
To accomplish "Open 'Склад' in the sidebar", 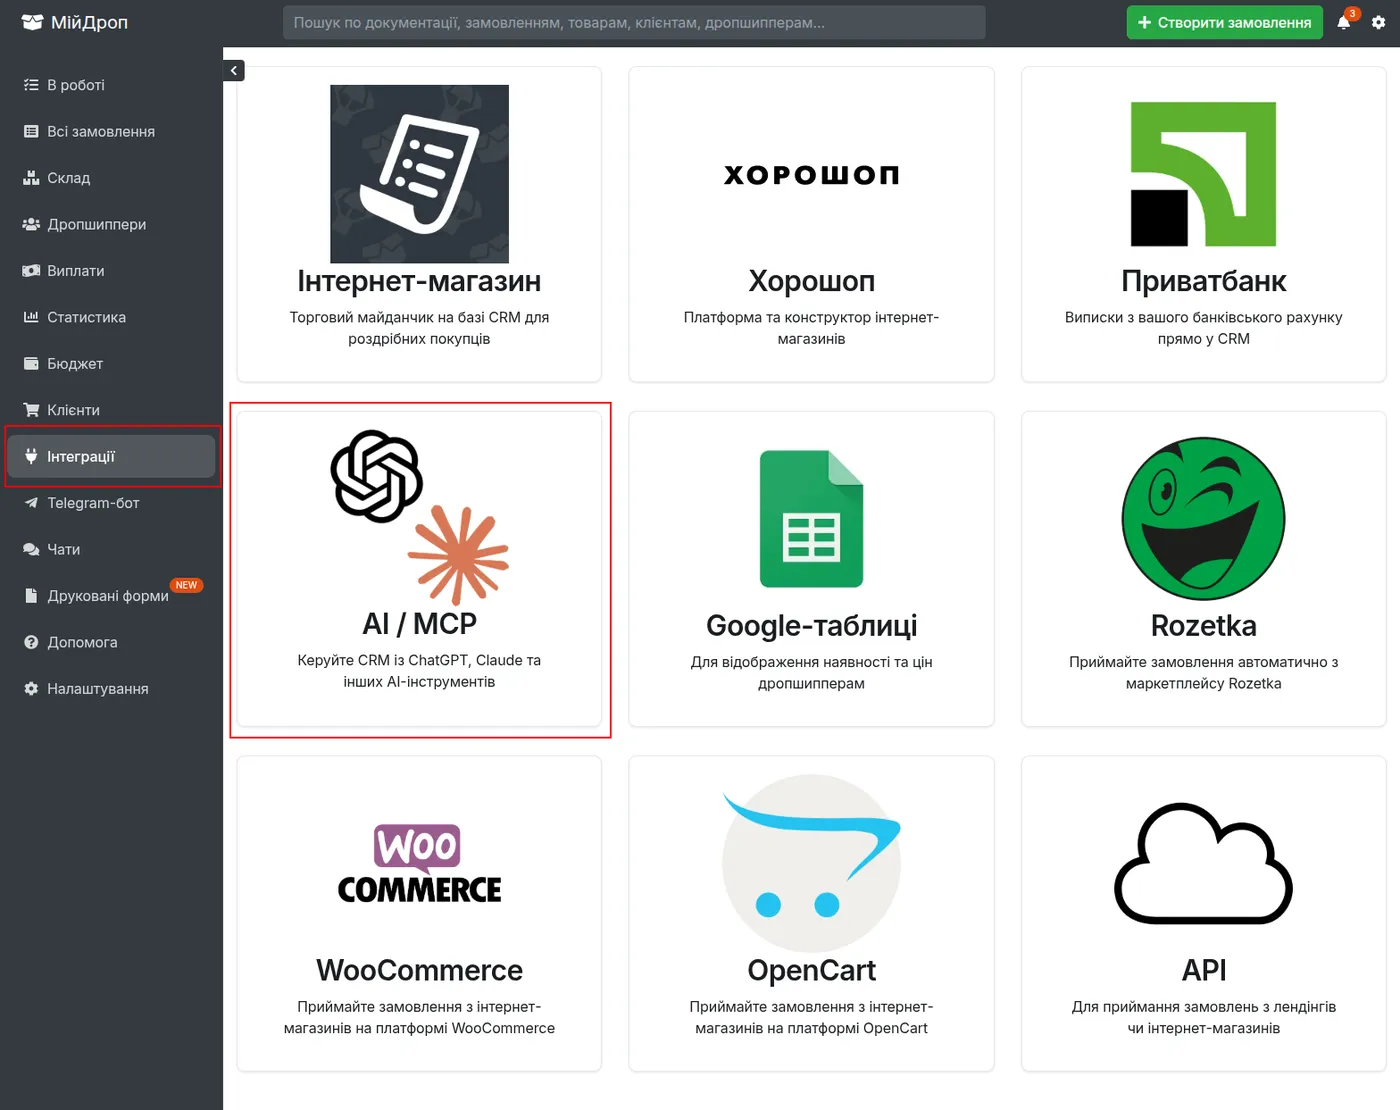I will 111,178.
